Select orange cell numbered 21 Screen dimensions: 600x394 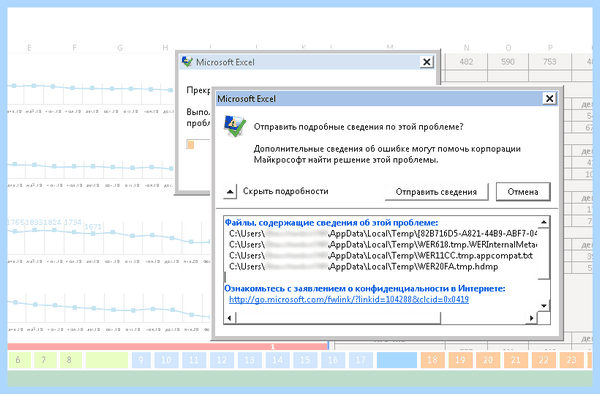pos(516,360)
